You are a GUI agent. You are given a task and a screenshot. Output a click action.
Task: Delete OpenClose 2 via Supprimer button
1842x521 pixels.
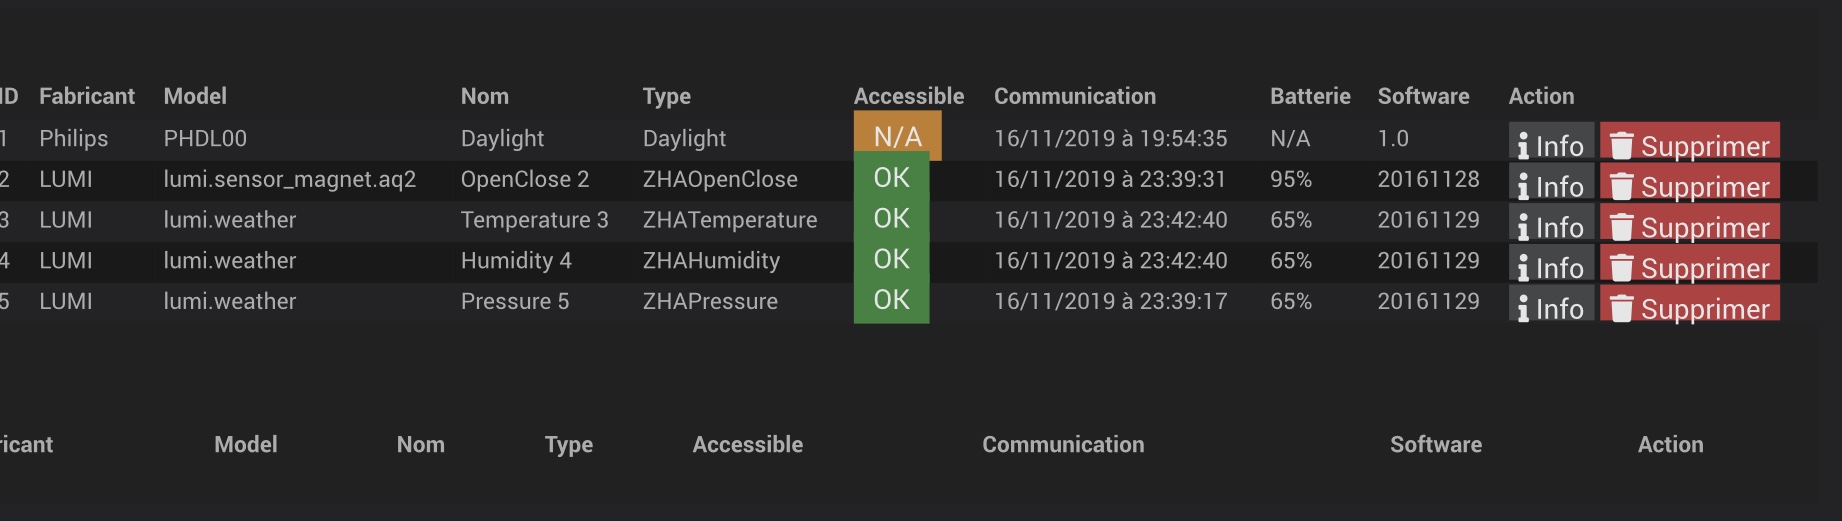[1690, 184]
